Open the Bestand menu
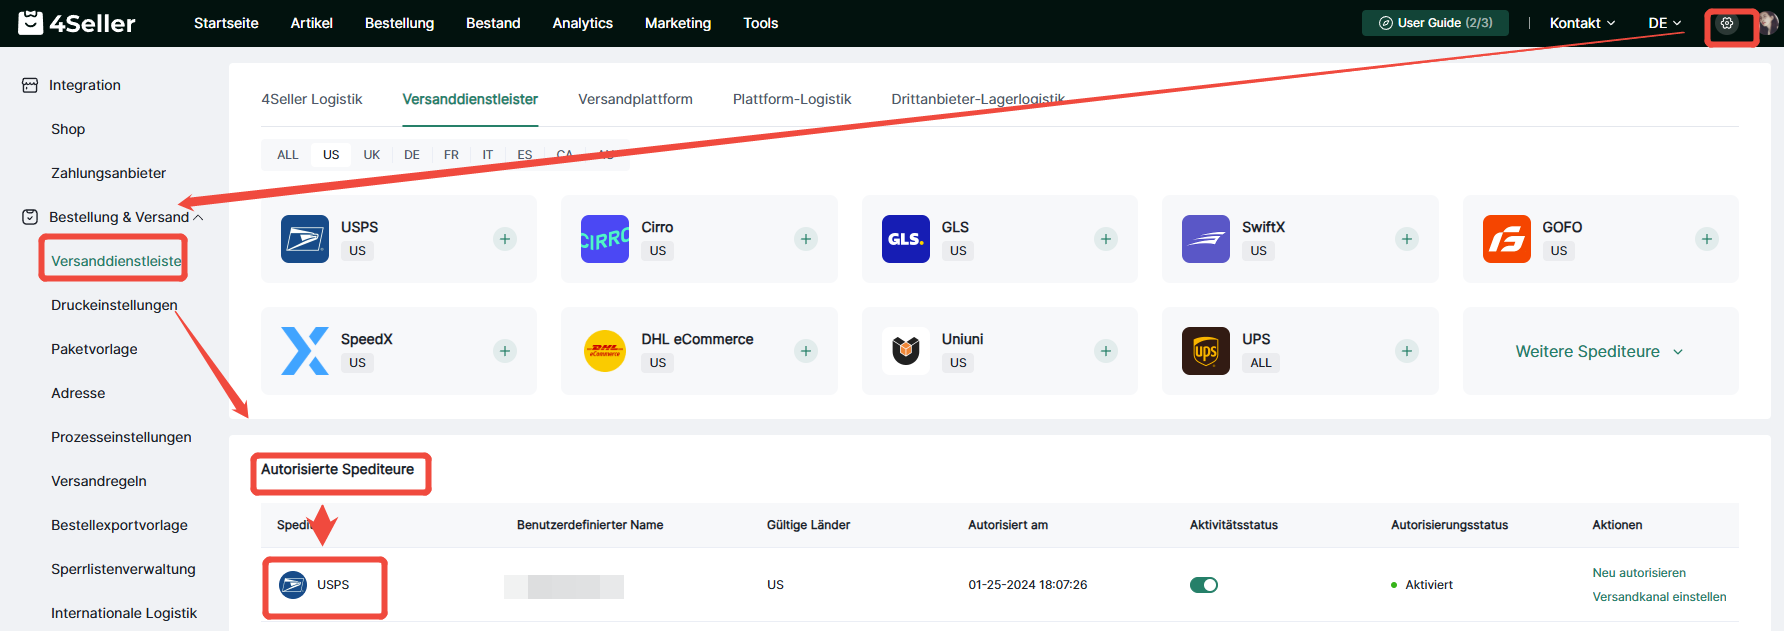Screen dimensions: 1784x631 point(493,23)
